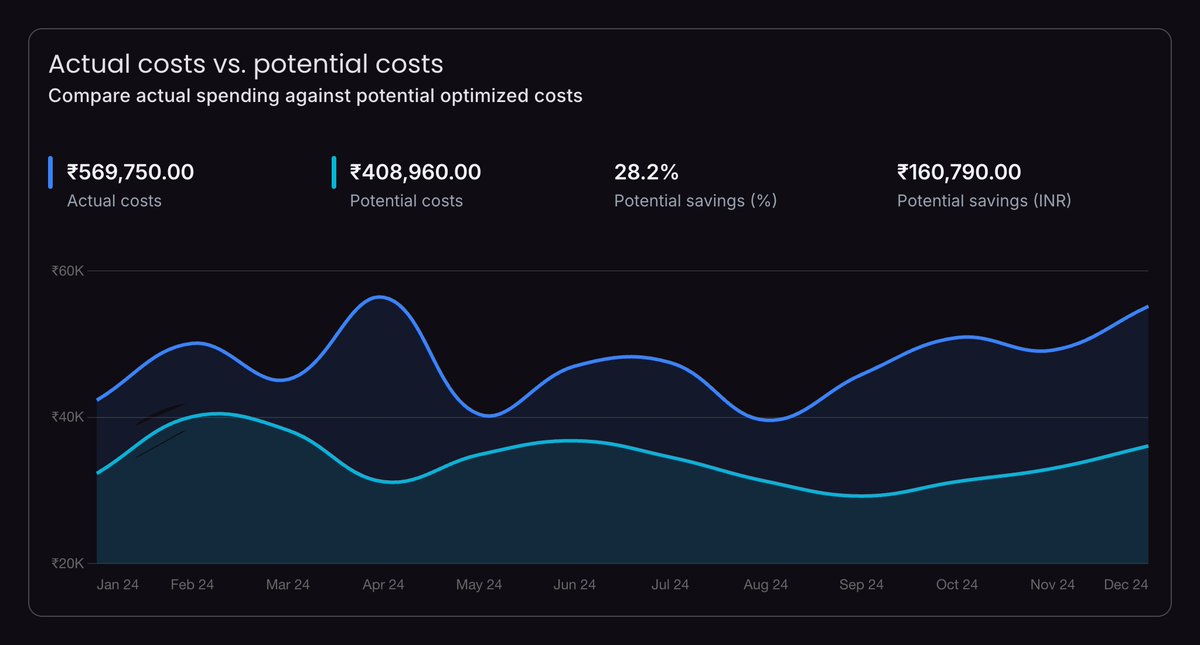Click the ₹408,960.00 potential costs value
The image size is (1200, 645).
click(415, 172)
